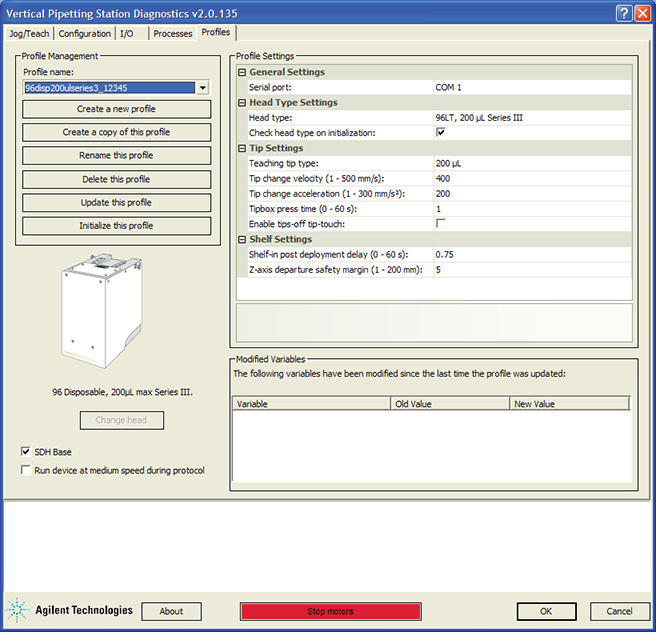Click Initialize this profile button
Viewport: 656px width, 632px height.
[x=116, y=226]
